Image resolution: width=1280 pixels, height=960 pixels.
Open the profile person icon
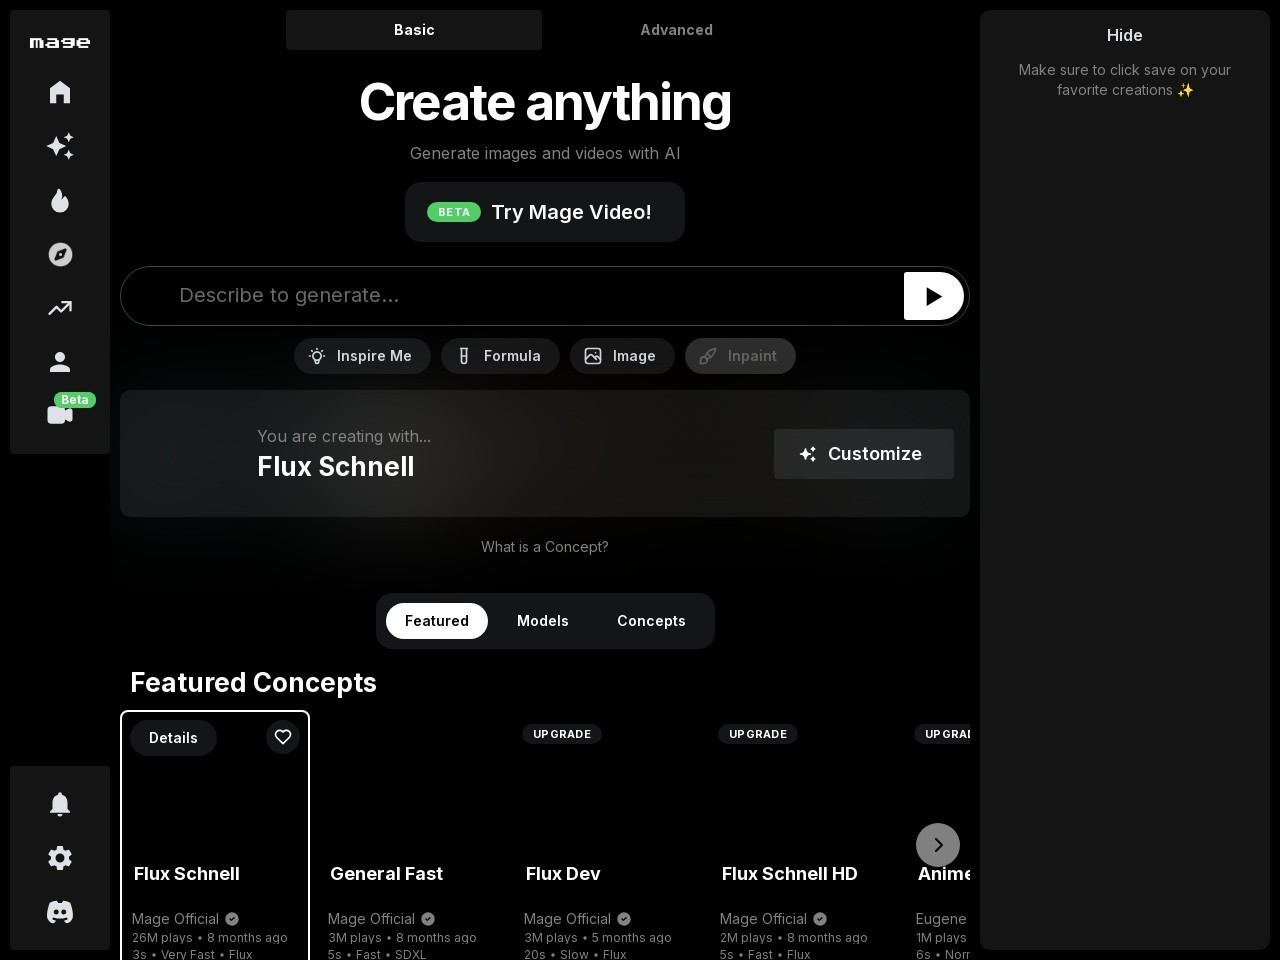(60, 362)
